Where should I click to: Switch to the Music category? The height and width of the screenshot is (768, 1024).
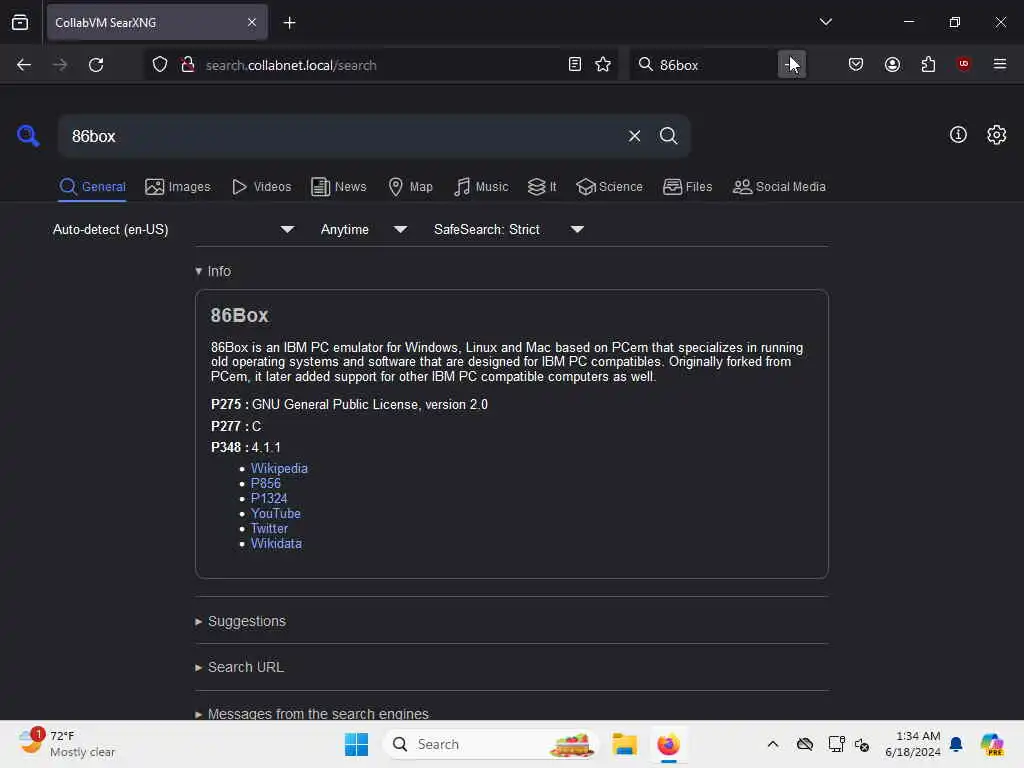481,187
